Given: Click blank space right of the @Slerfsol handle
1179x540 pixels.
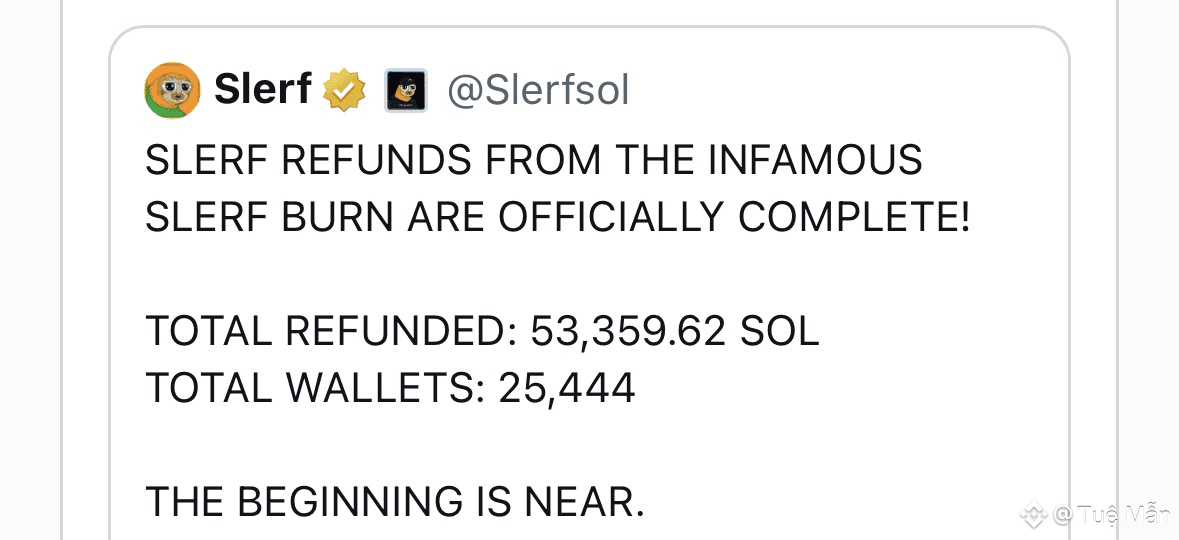Looking at the screenshot, I should tap(842, 91).
